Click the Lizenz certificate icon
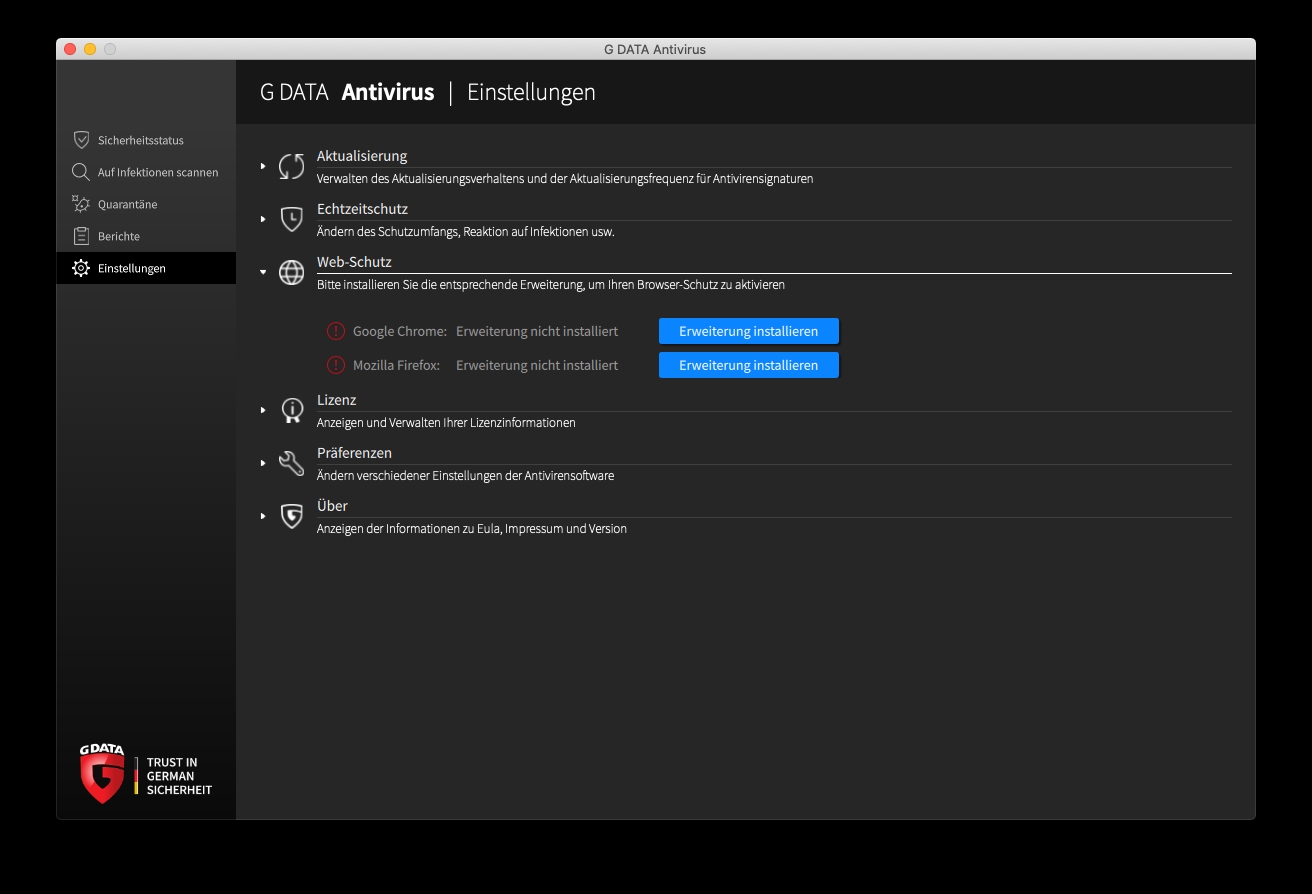This screenshot has width=1312, height=894. click(x=291, y=410)
